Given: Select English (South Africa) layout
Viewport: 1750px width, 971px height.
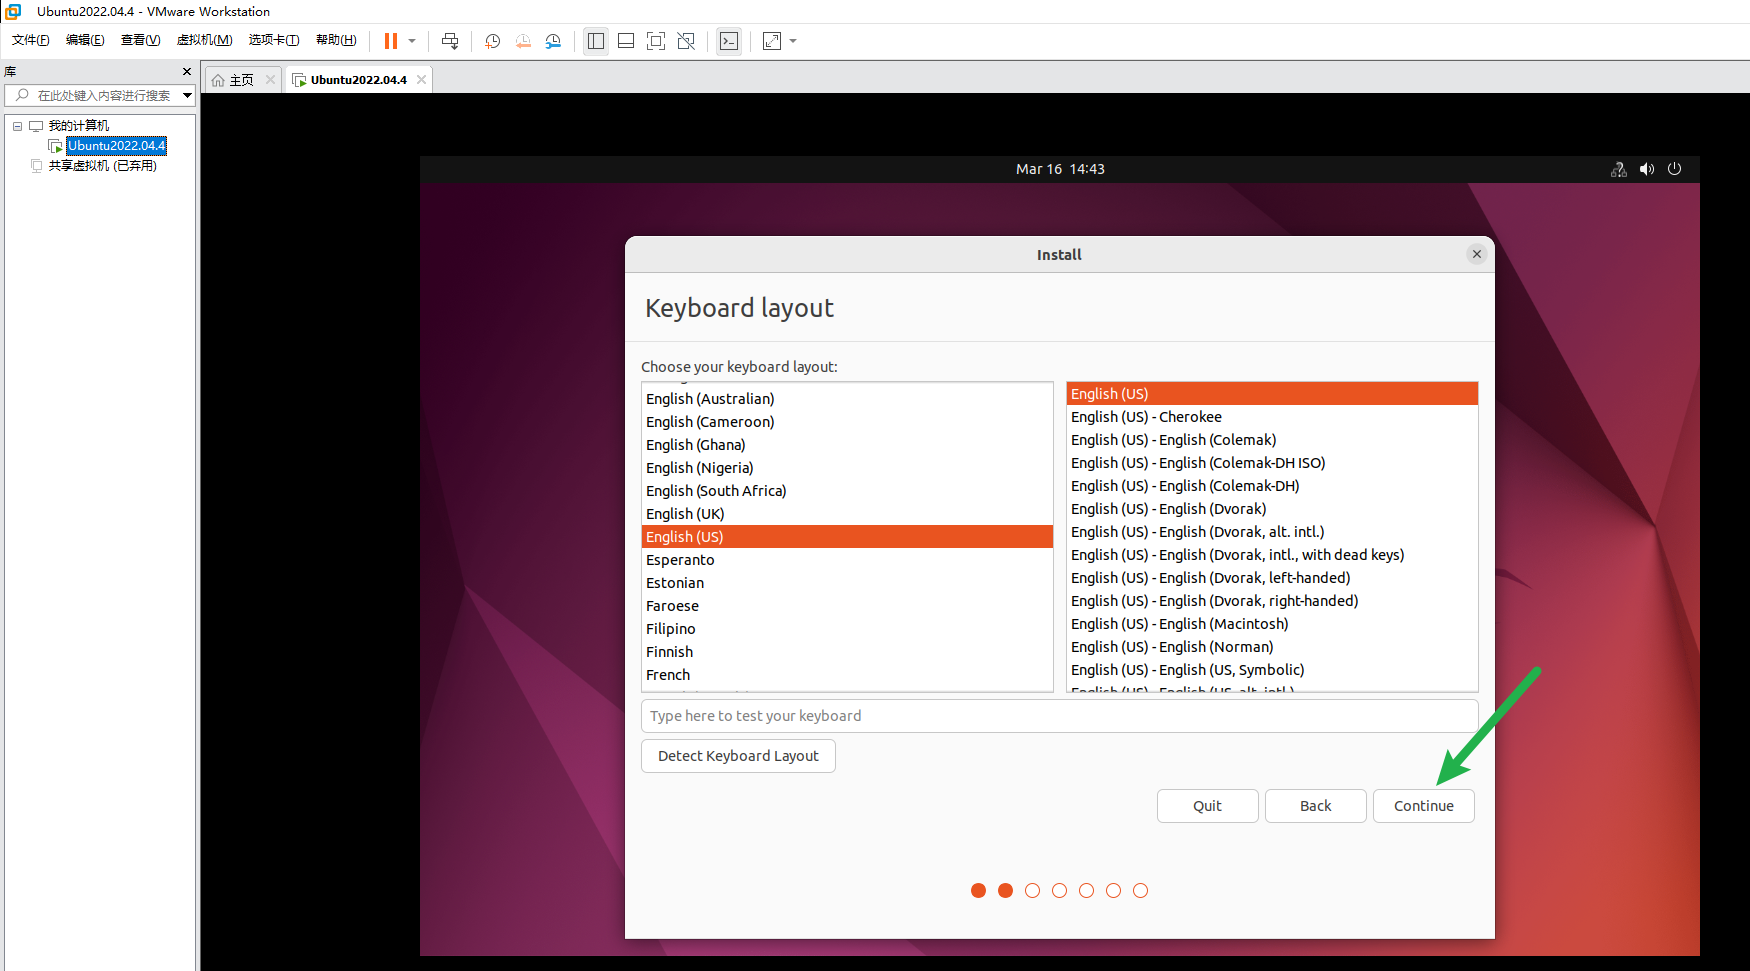Looking at the screenshot, I should click(x=847, y=491).
